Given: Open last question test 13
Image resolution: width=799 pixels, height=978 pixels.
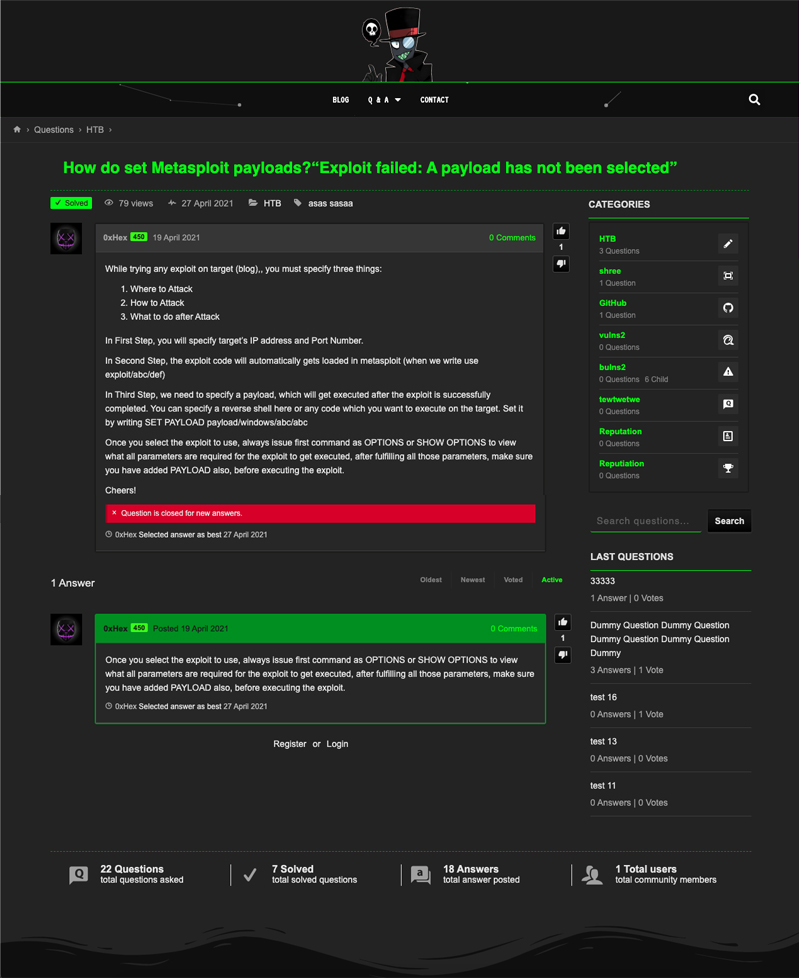Looking at the screenshot, I should point(604,742).
